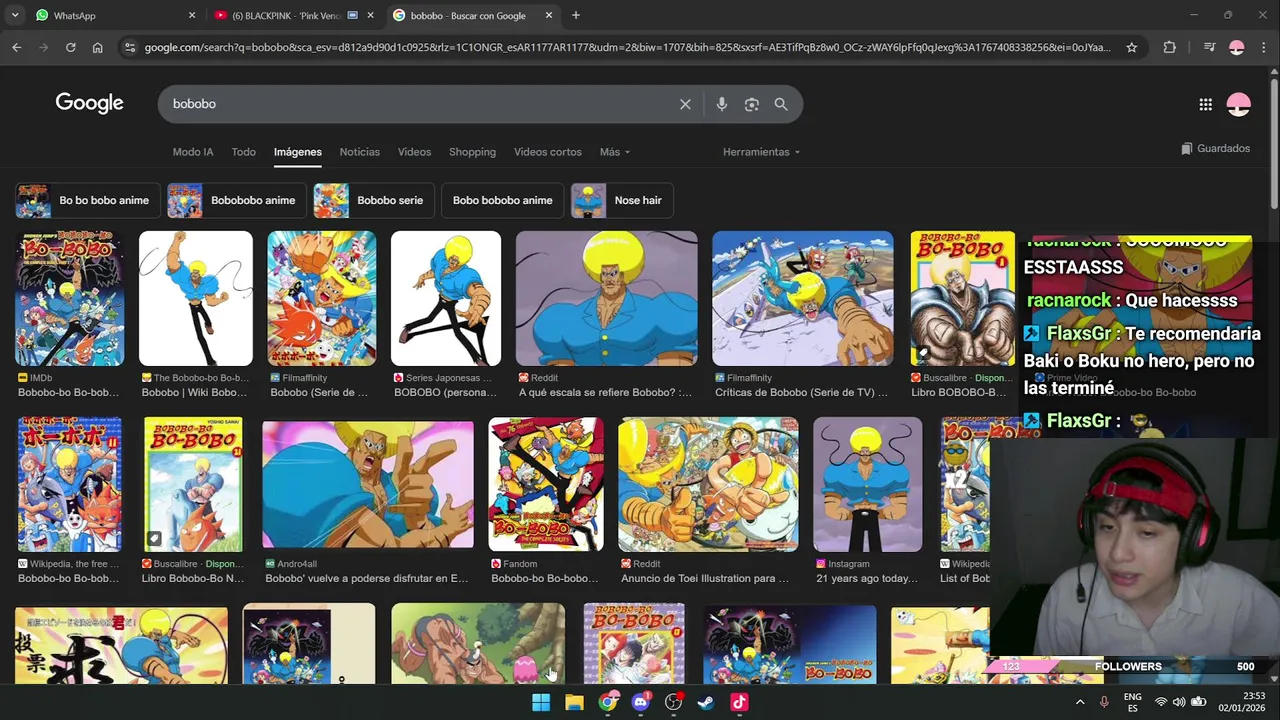Click the 'Bobo bobobo anime' suggestion chip
Image resolution: width=1280 pixels, height=720 pixels.
coord(503,200)
